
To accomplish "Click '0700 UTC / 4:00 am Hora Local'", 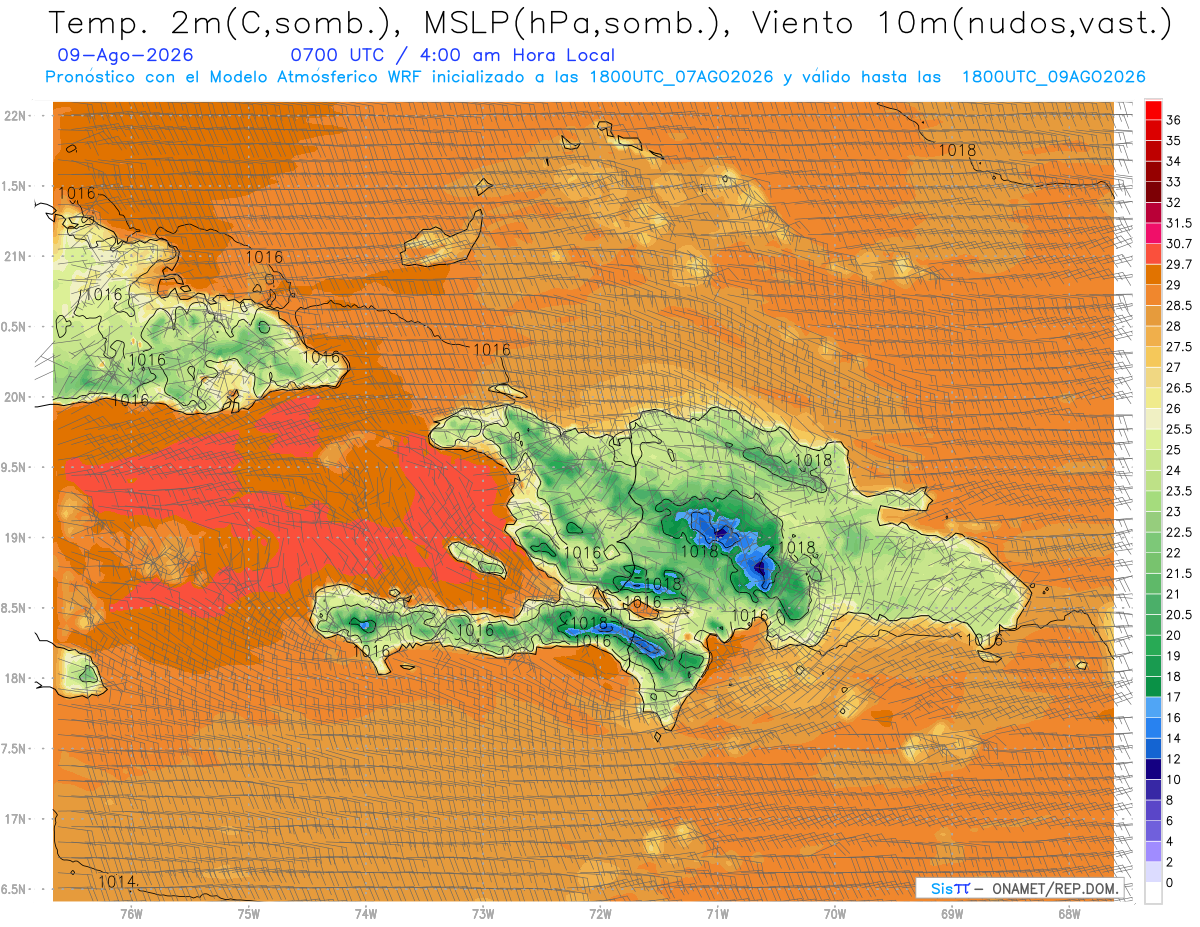I will tap(452, 56).
